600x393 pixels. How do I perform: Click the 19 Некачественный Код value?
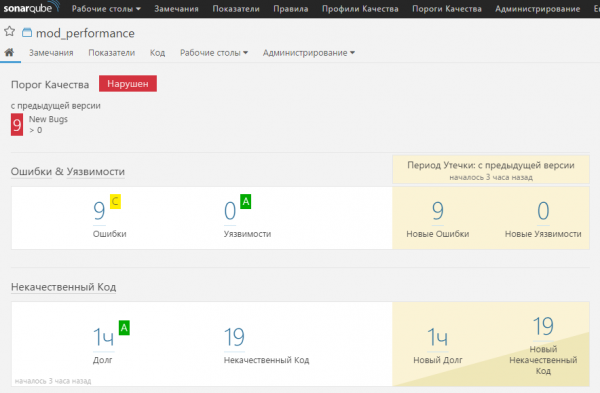pos(234,337)
